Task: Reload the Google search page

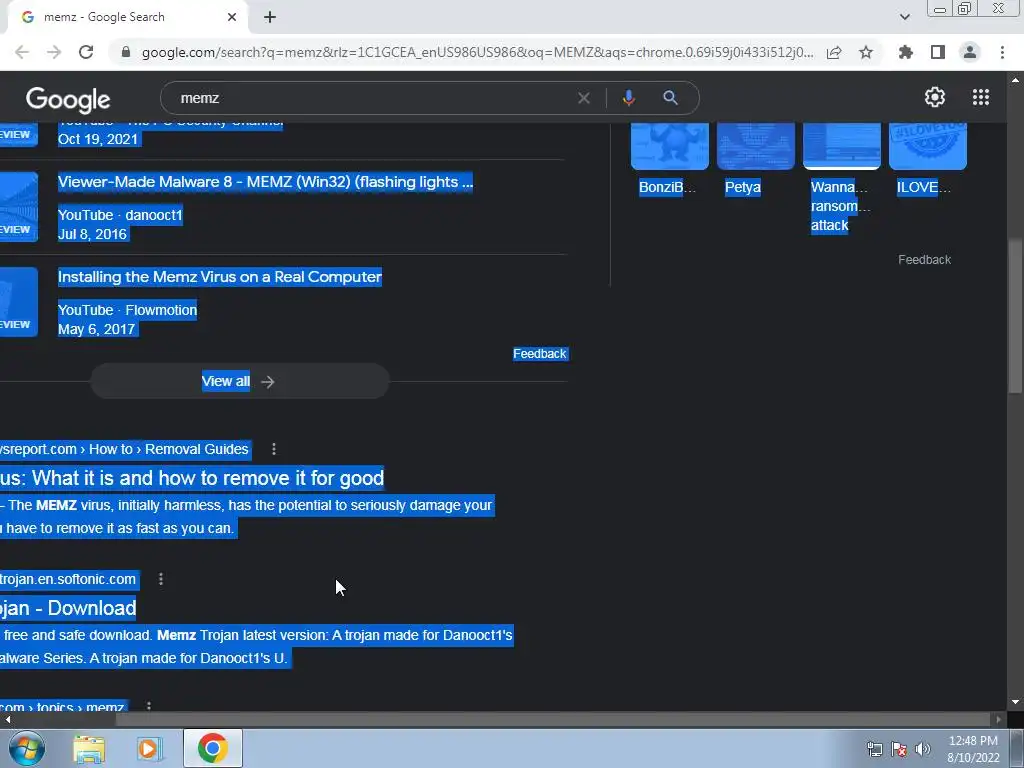Action: point(86,52)
